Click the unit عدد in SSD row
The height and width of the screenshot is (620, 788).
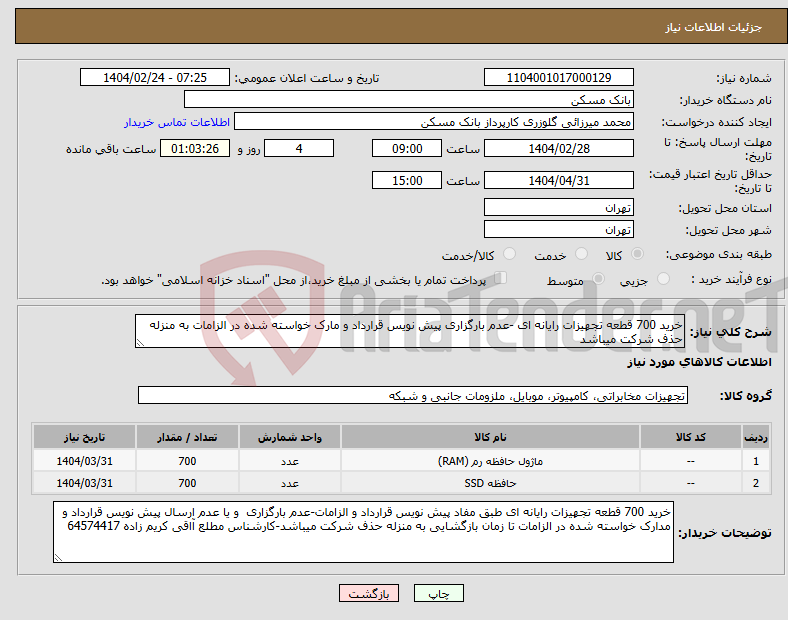[x=290, y=483]
